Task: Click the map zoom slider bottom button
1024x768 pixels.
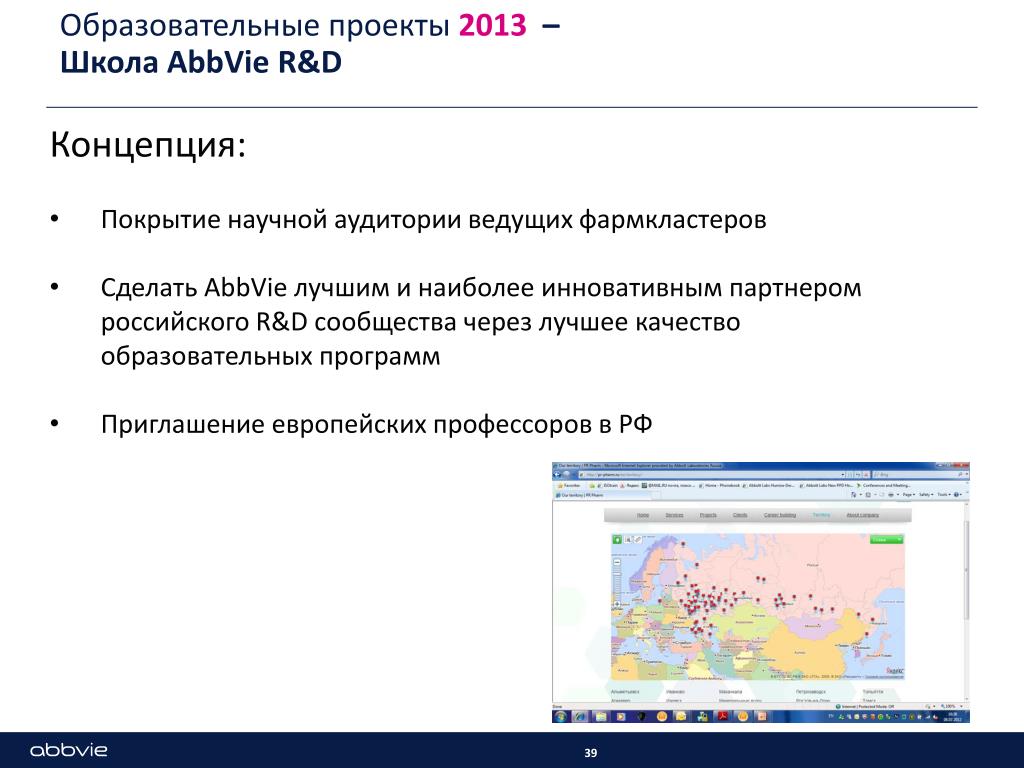Action: point(617,604)
